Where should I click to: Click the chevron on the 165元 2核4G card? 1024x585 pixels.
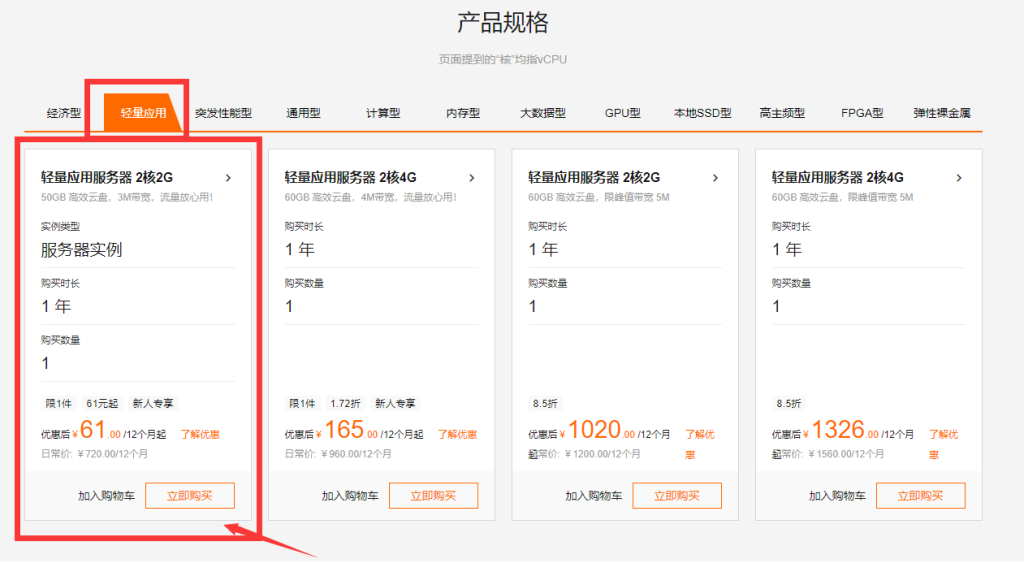coord(472,178)
